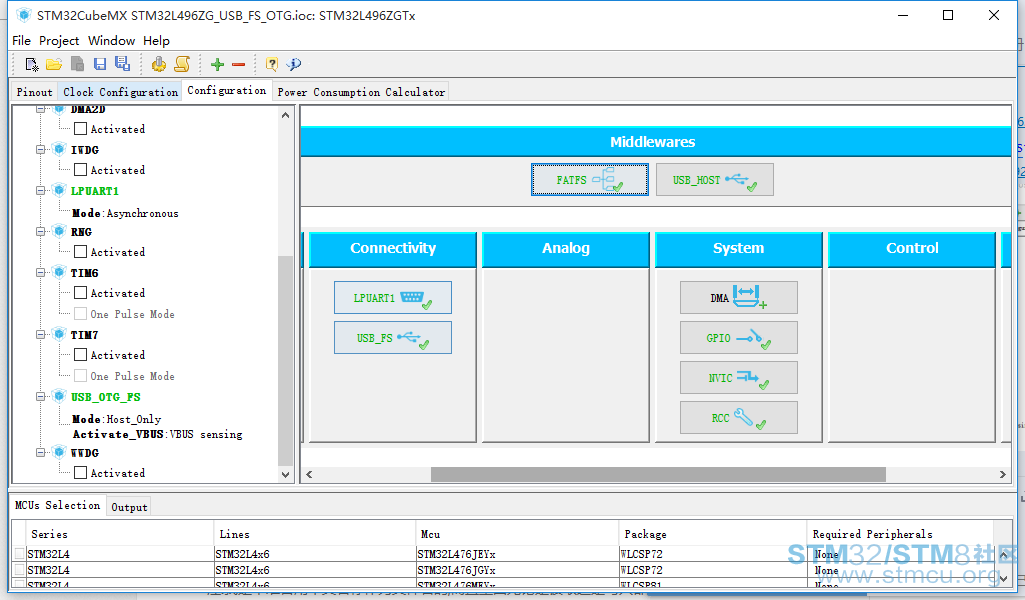Open the File menu
1025x600 pixels.
(22, 41)
